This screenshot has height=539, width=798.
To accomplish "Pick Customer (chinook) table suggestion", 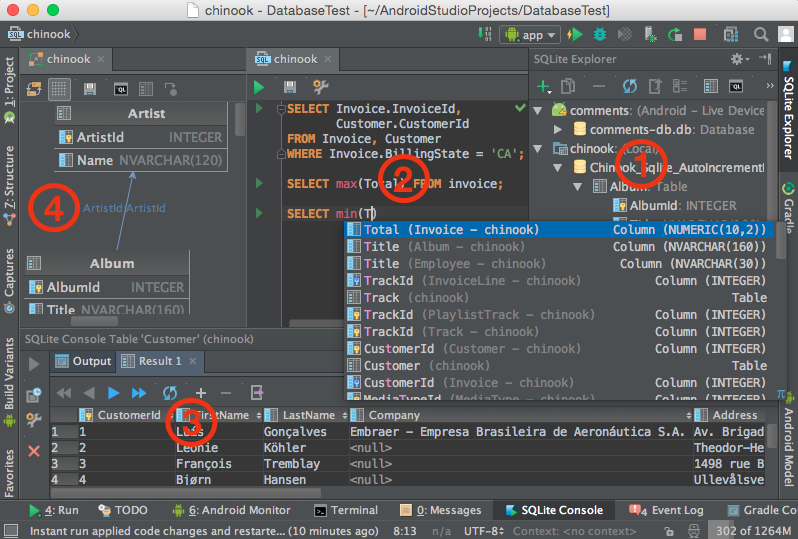I will point(560,366).
